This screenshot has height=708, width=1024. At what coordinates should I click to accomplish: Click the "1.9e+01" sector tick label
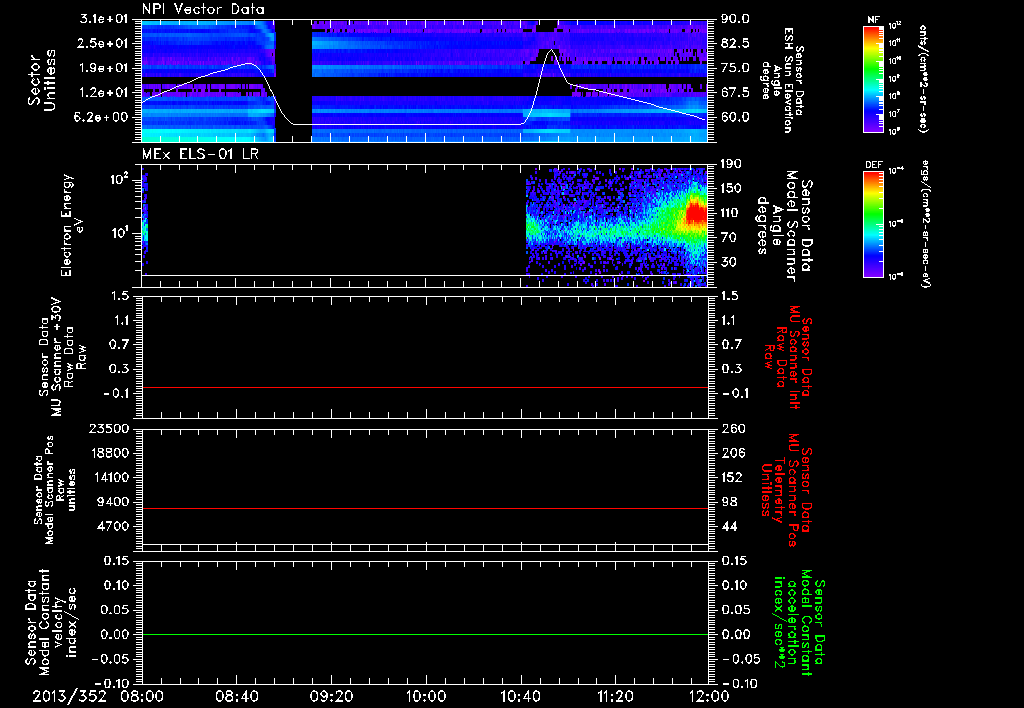click(104, 68)
